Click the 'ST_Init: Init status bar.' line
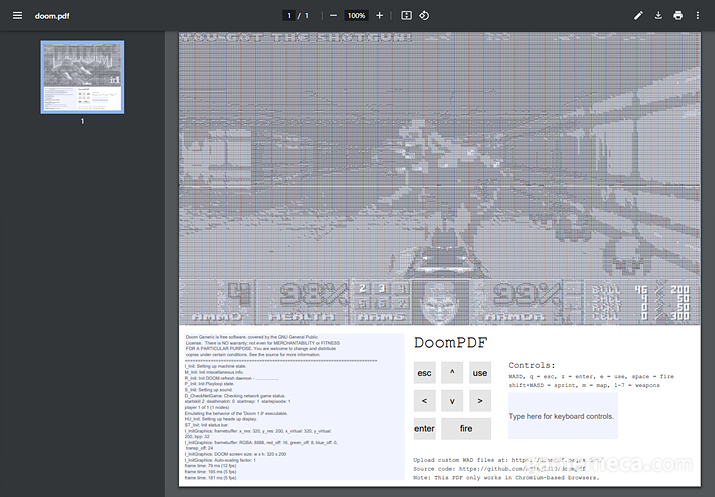 coord(207,425)
